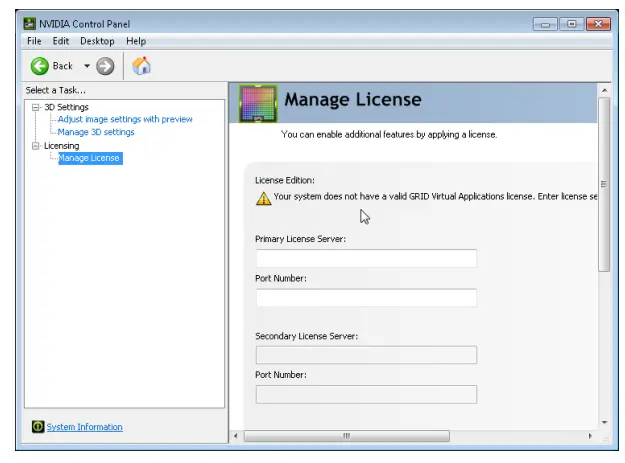Click the invalid GRID license warning text
This screenshot has height=463, width=625.
(435, 196)
